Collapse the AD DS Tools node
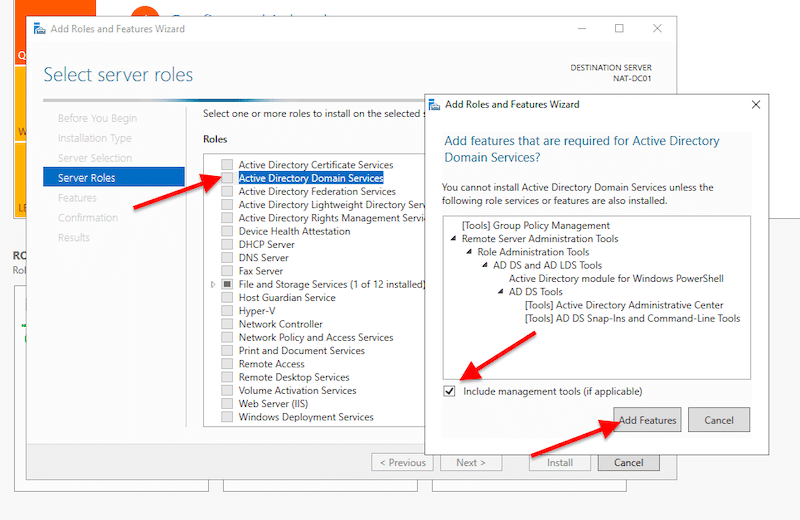The image size is (800, 520). [501, 291]
